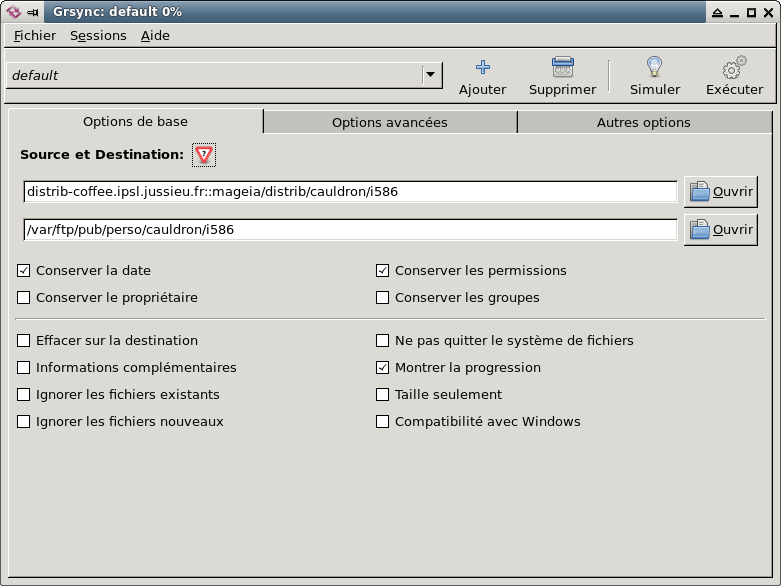Open the Aide menu
The width and height of the screenshot is (781, 586).
click(155, 36)
